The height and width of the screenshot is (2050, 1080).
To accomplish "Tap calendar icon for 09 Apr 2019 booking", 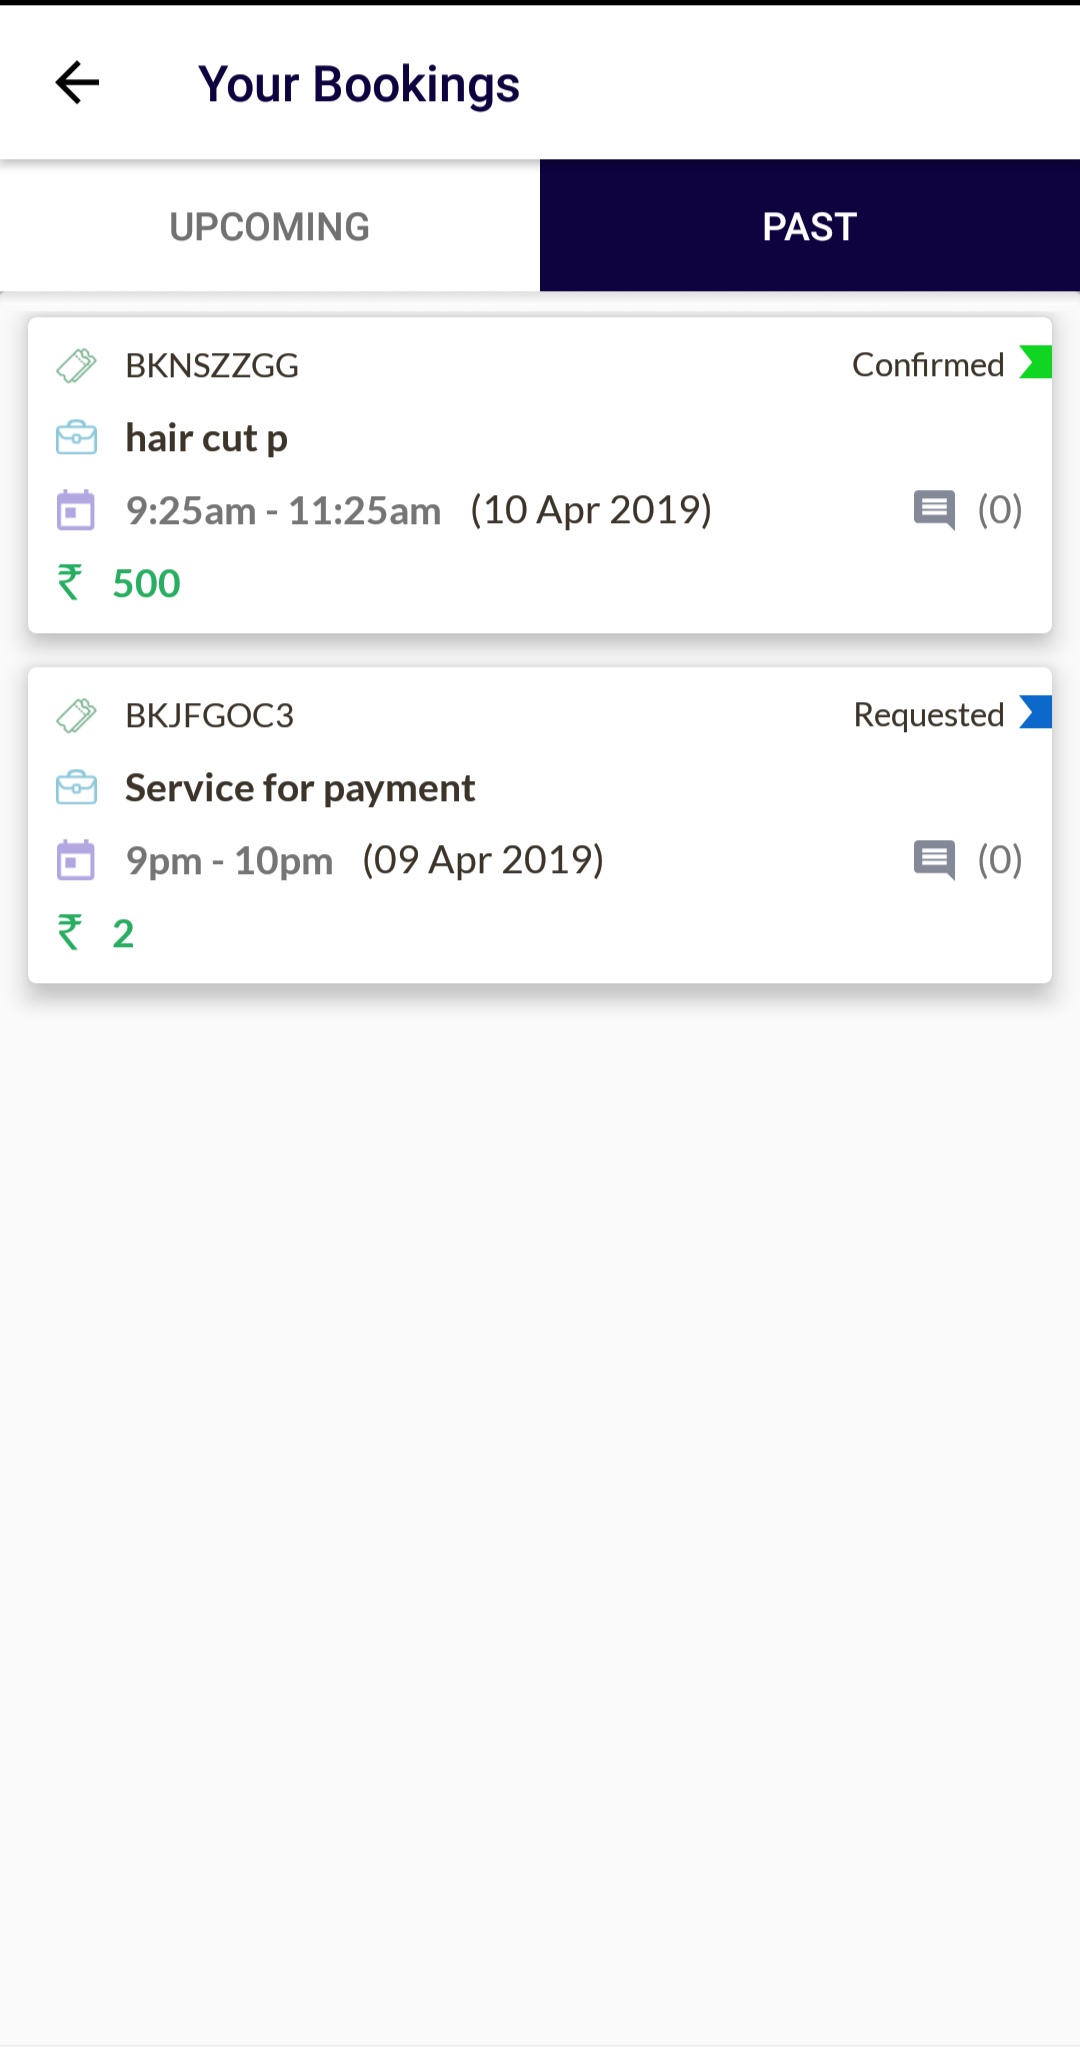I will (x=76, y=860).
